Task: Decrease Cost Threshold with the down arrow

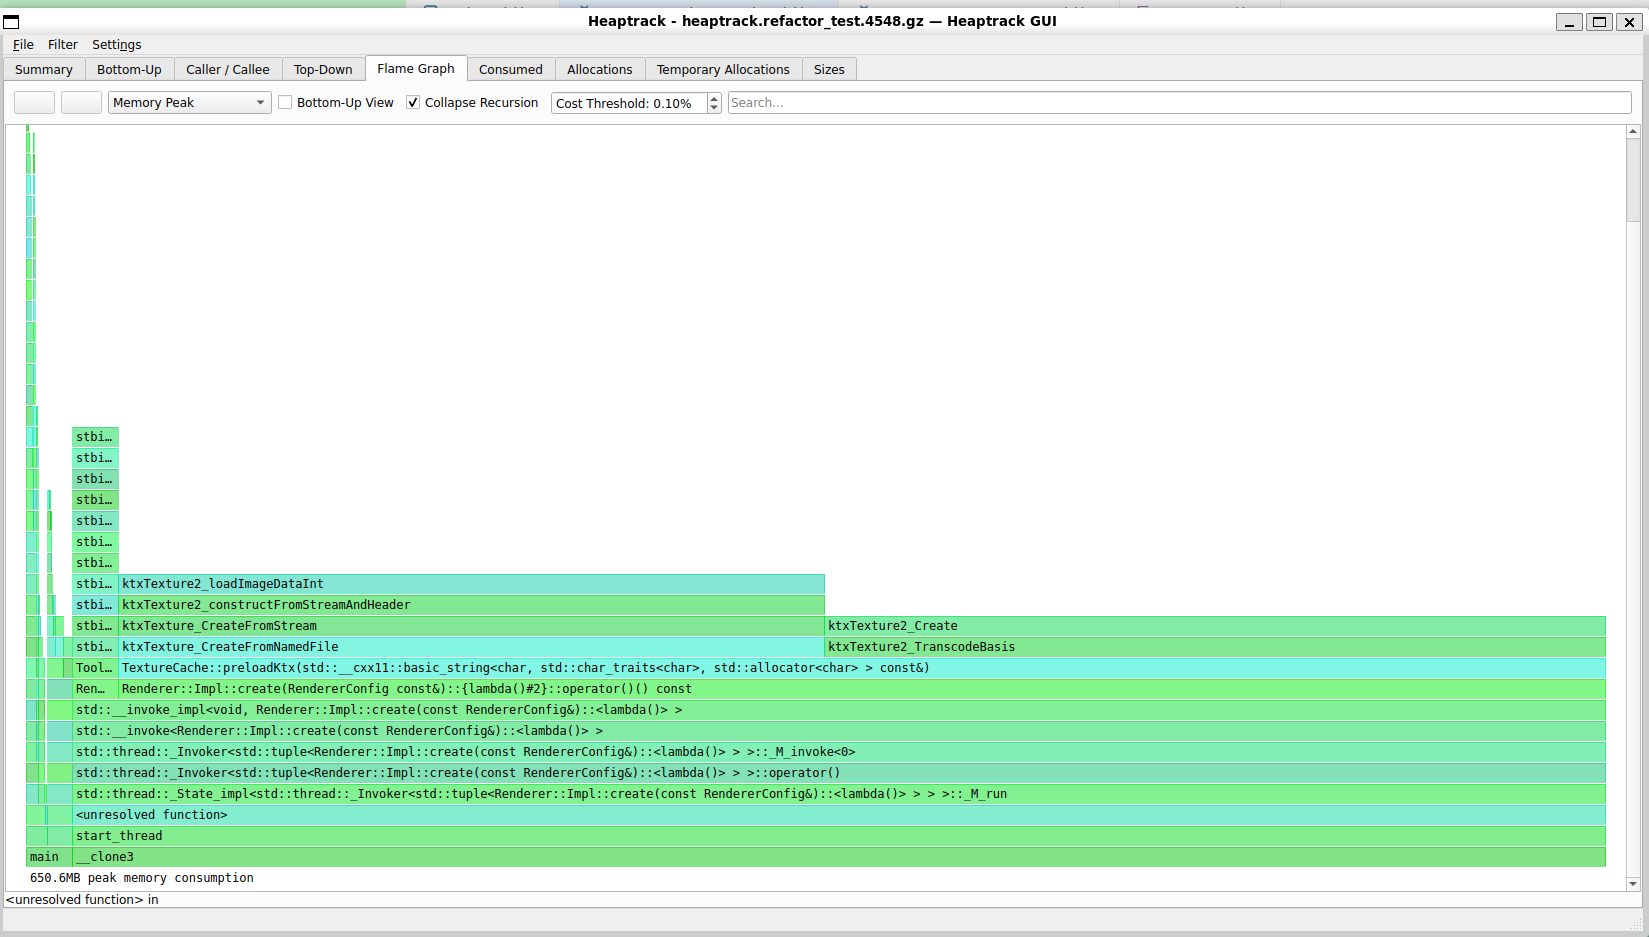Action: [714, 108]
